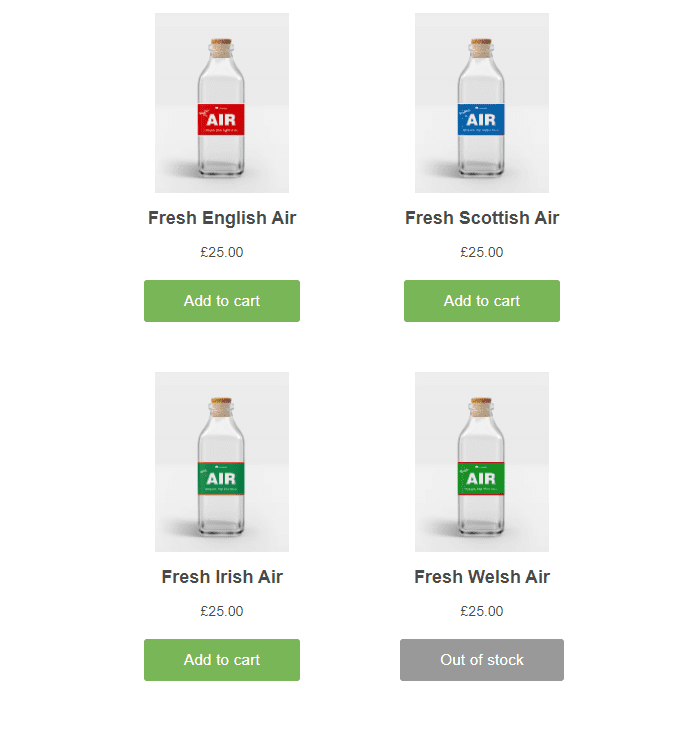Click the grey Out of stock button

482,660
